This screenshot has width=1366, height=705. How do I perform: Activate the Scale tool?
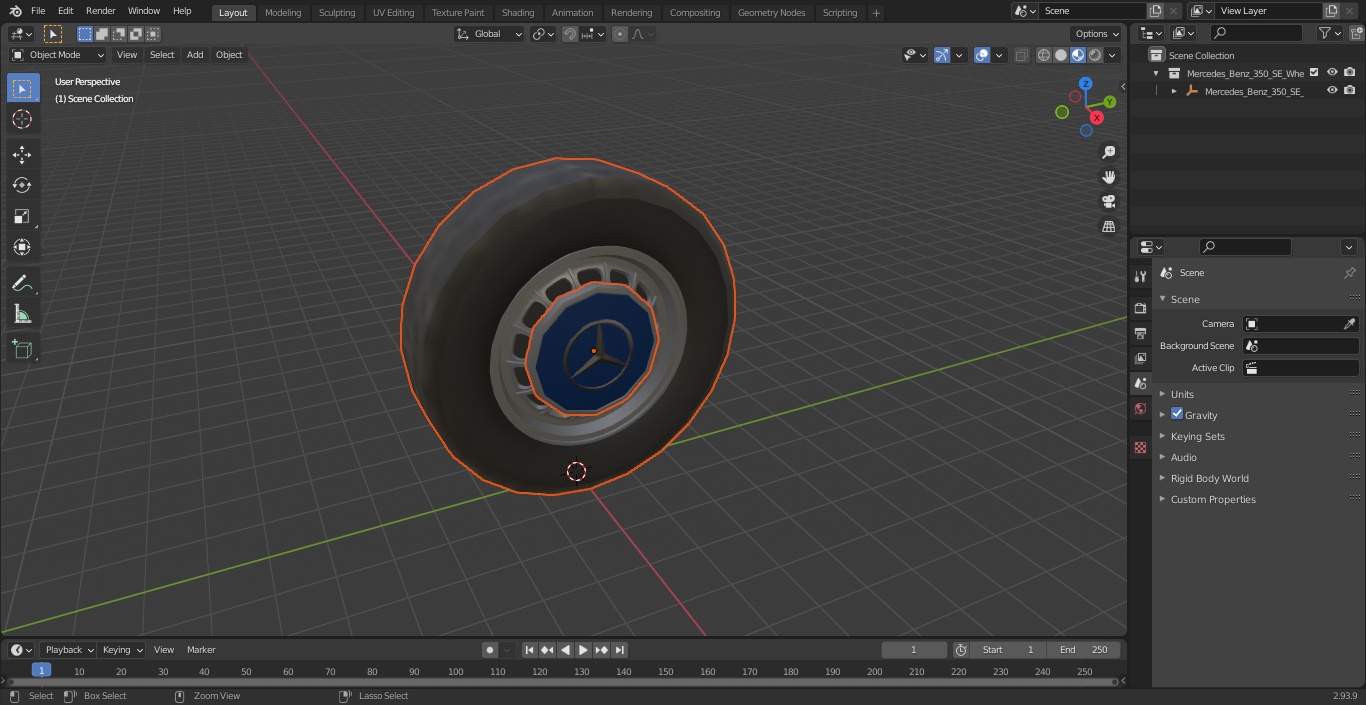pyautogui.click(x=22, y=216)
